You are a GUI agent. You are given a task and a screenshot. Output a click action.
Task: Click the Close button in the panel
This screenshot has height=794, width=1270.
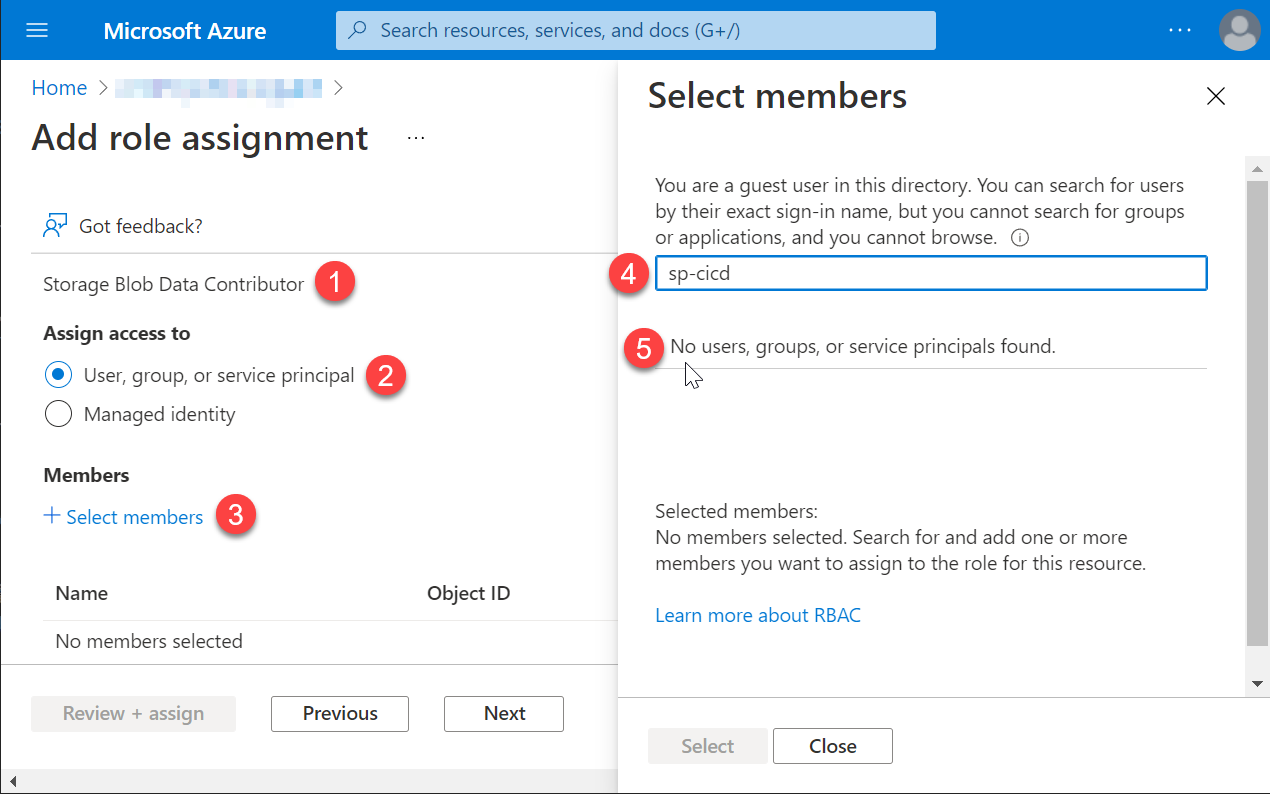pos(833,746)
